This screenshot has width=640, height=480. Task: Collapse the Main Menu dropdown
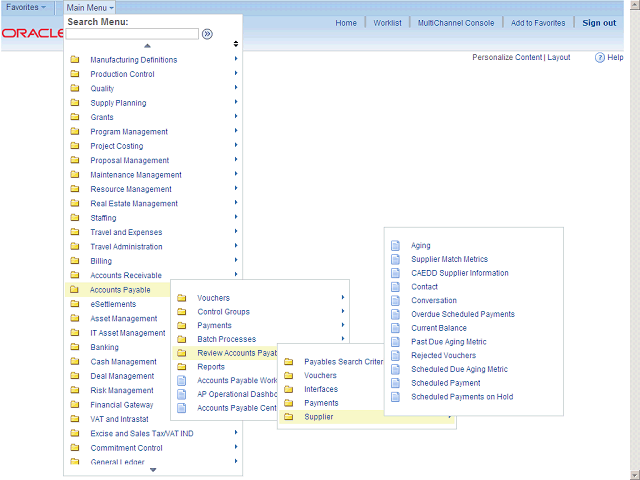tap(90, 7)
